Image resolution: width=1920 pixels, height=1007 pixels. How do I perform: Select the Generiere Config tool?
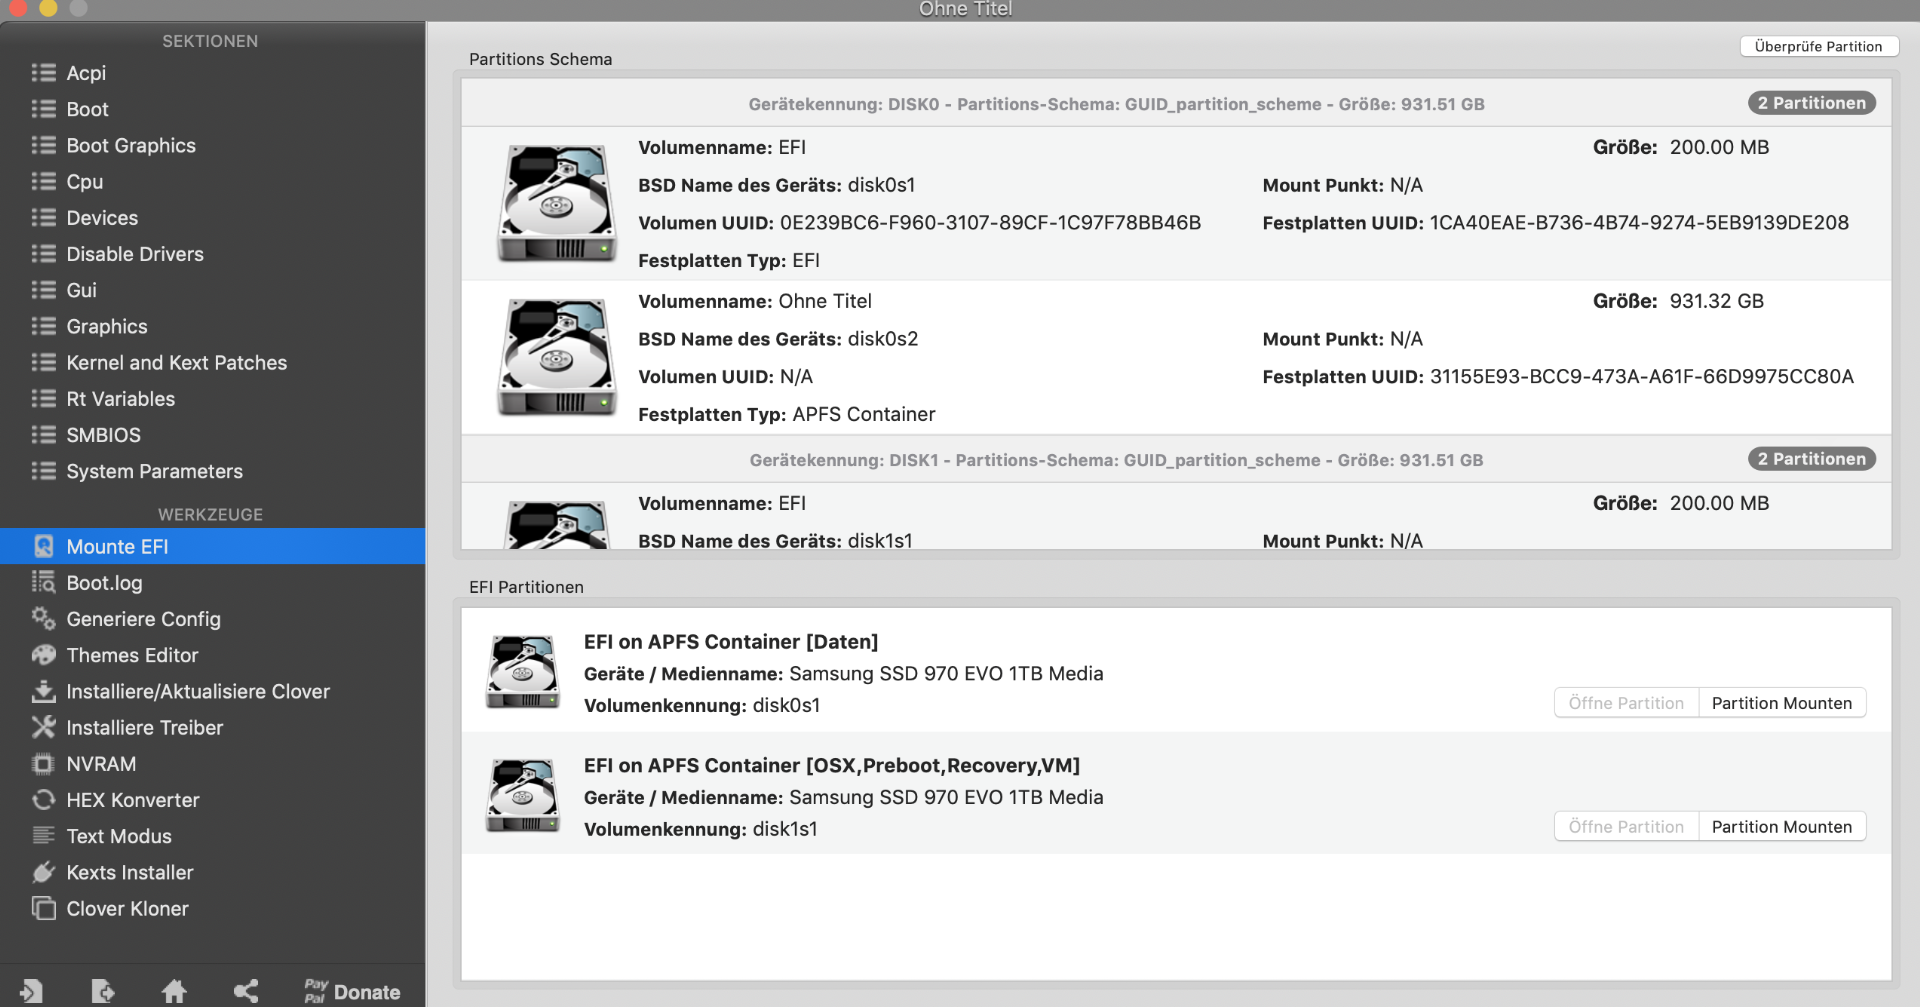point(212,619)
